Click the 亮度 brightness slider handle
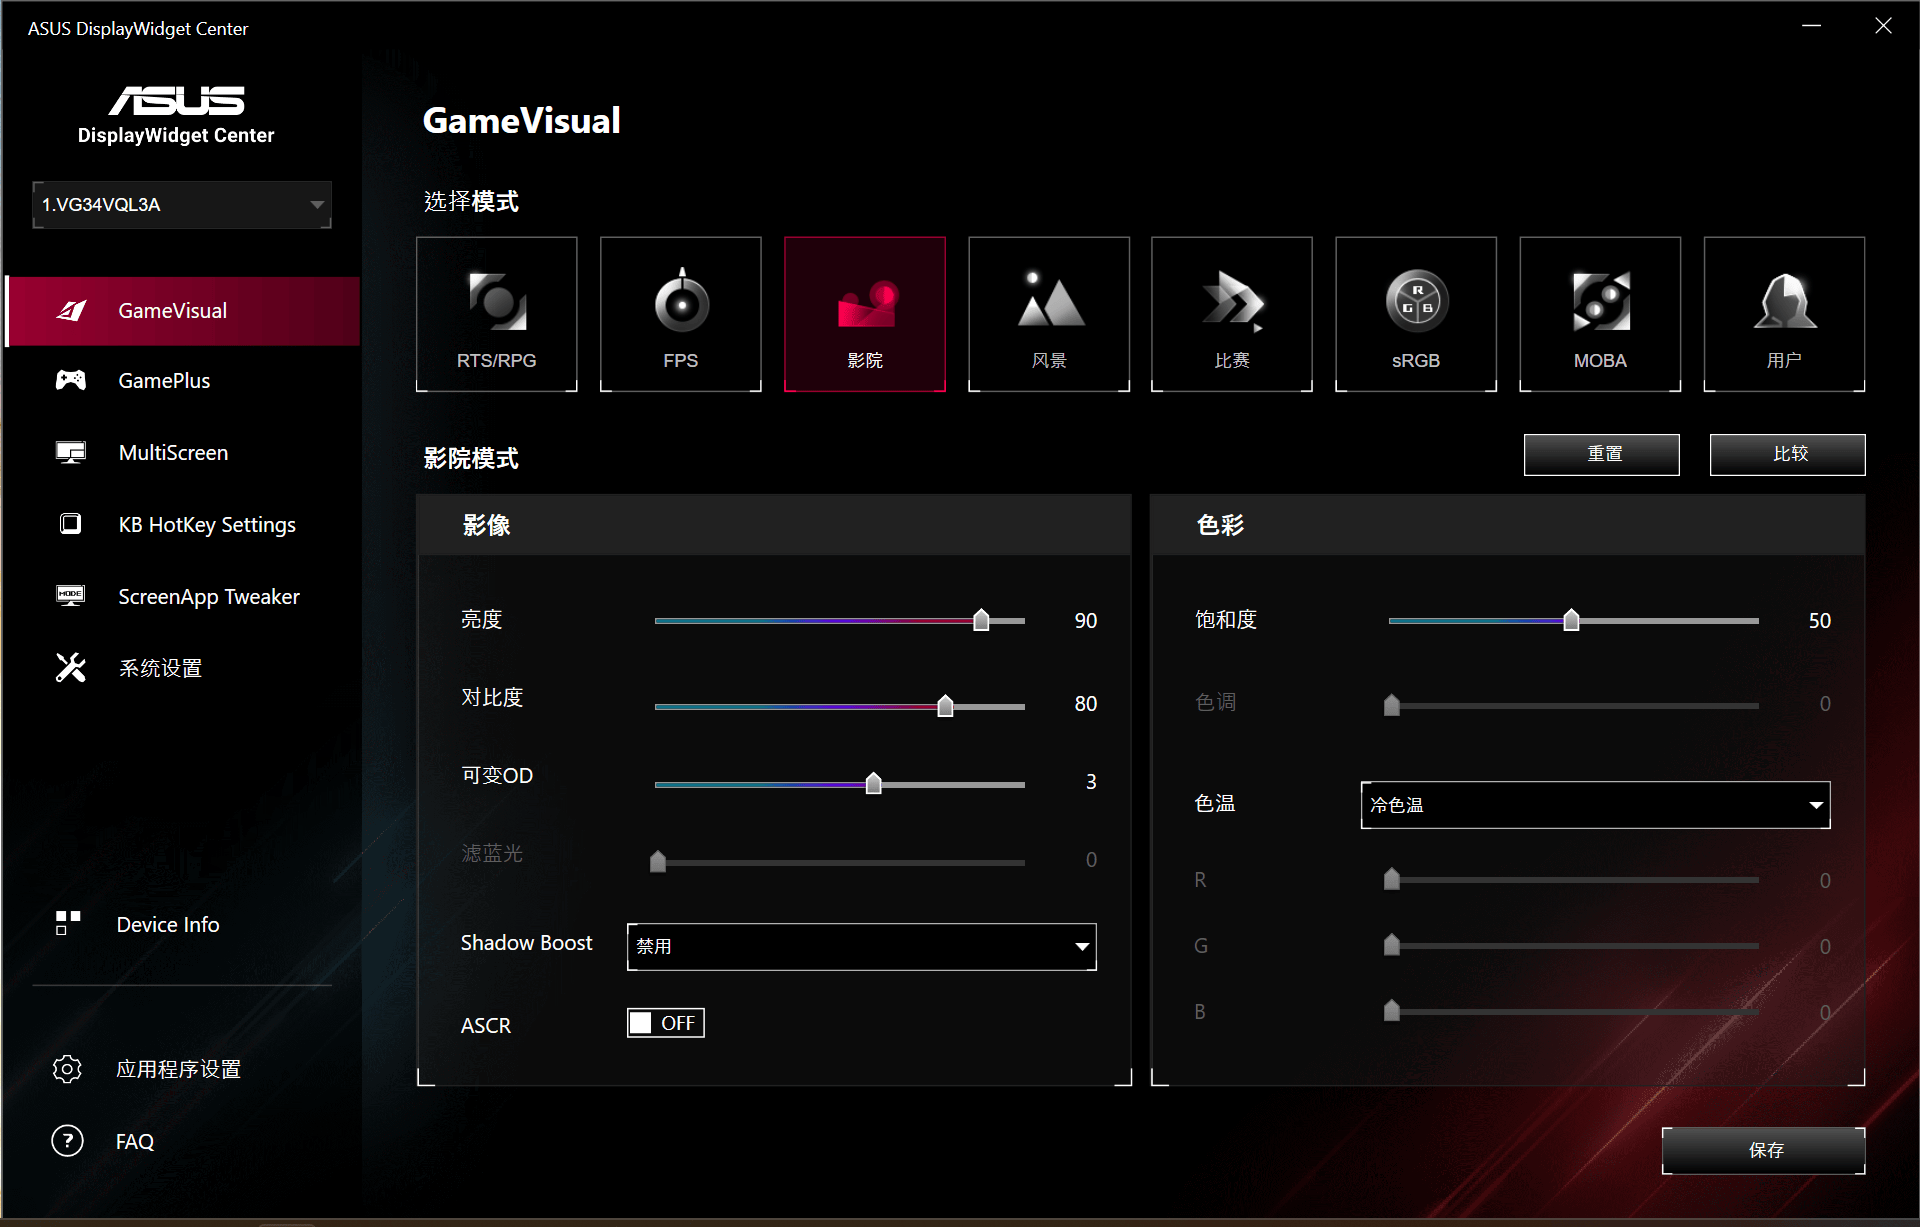1920x1227 pixels. [x=981, y=620]
